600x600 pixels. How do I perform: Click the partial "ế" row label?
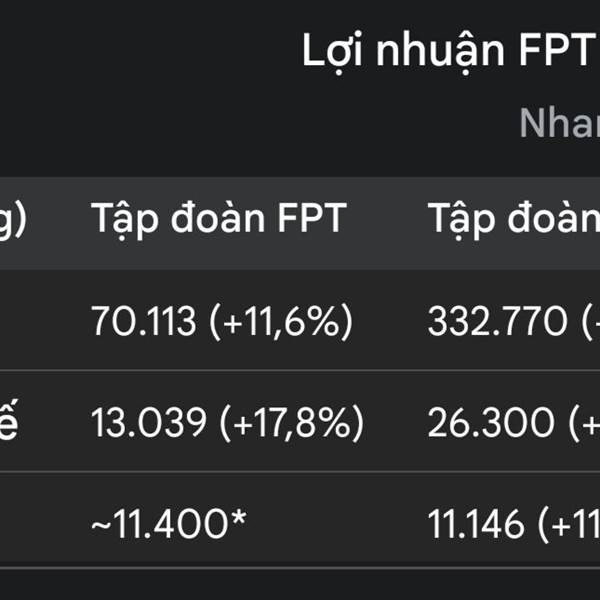point(10,424)
